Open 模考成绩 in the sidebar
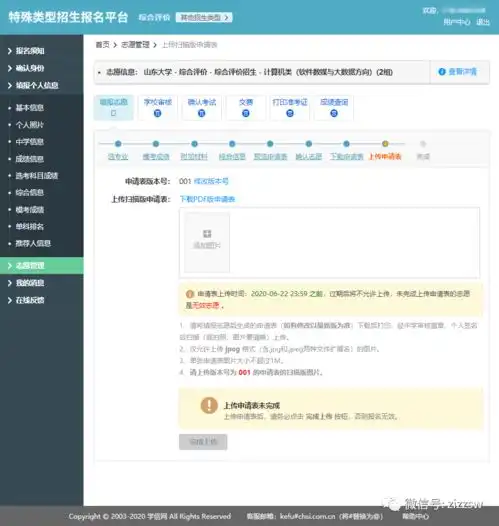 (x=30, y=210)
